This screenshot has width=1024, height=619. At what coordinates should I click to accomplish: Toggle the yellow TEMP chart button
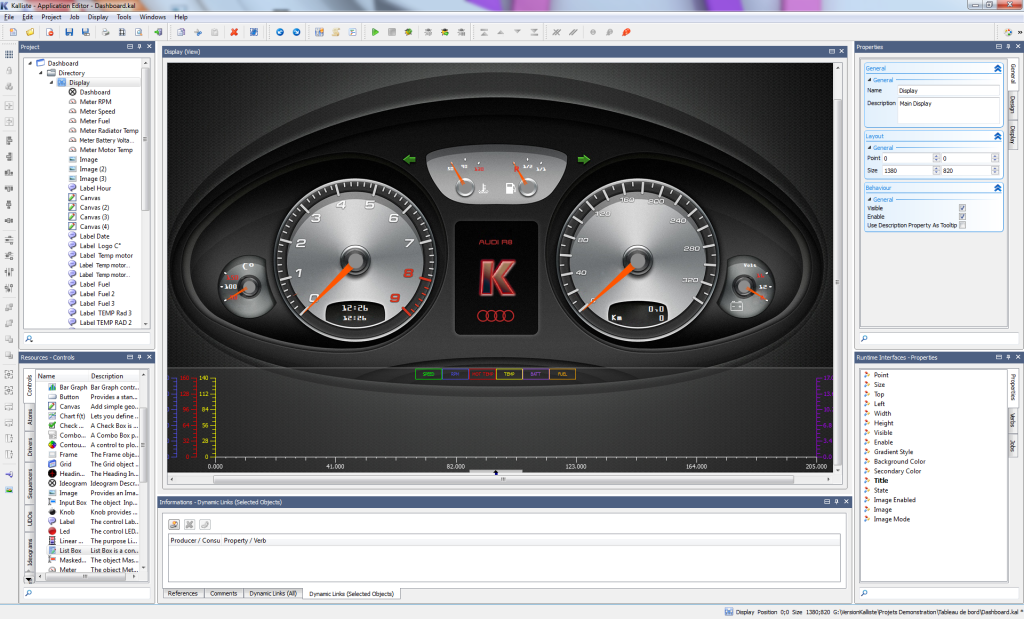pos(509,374)
